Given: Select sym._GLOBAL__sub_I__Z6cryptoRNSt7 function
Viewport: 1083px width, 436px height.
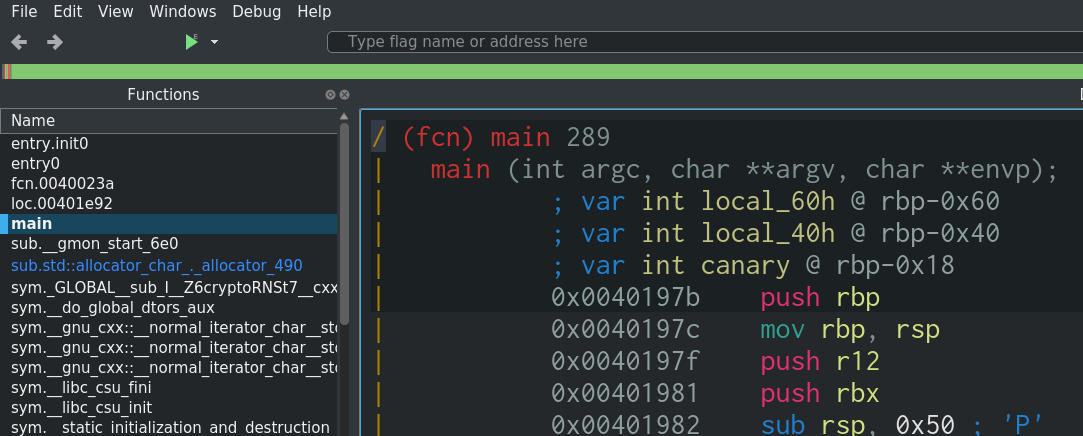Looking at the screenshot, I should point(169,287).
